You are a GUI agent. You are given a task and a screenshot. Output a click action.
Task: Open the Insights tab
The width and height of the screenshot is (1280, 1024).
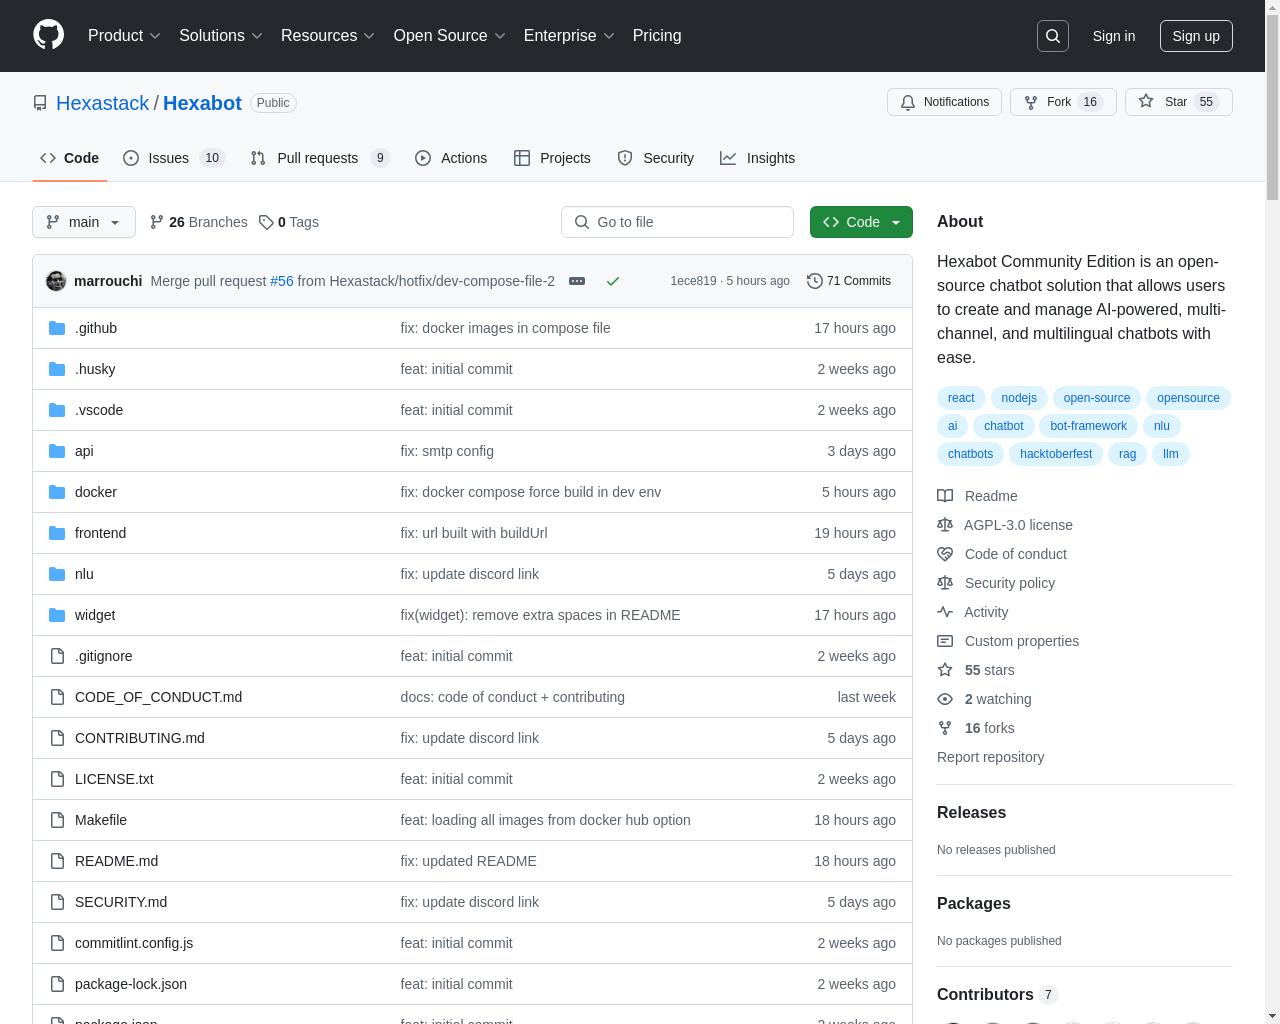[758, 158]
